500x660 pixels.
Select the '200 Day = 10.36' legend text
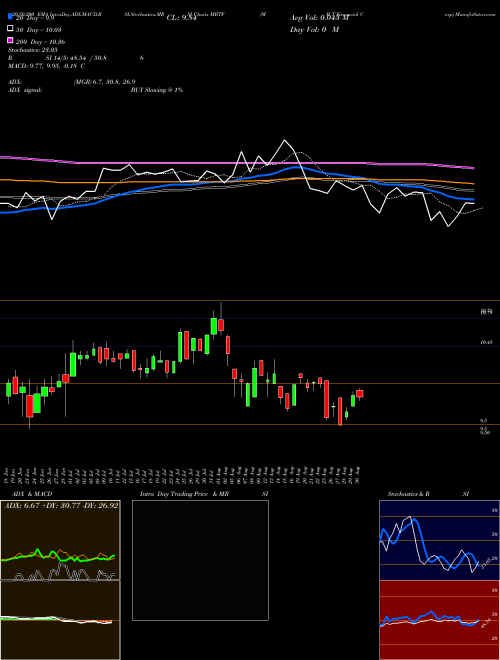(40, 42)
